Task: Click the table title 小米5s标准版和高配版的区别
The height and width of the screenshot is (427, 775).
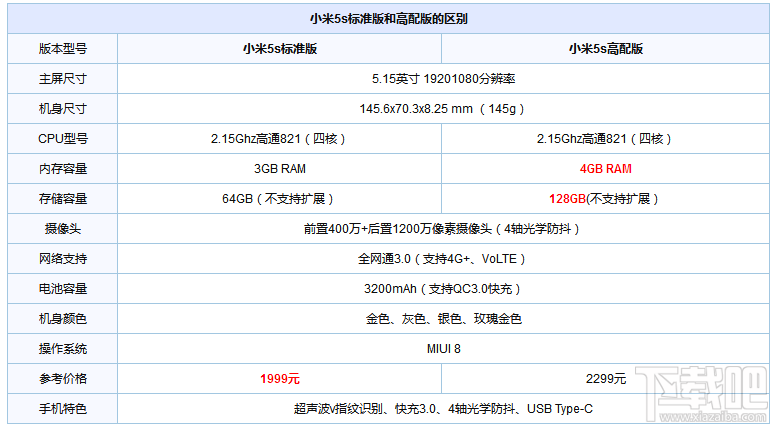Action: point(388,19)
